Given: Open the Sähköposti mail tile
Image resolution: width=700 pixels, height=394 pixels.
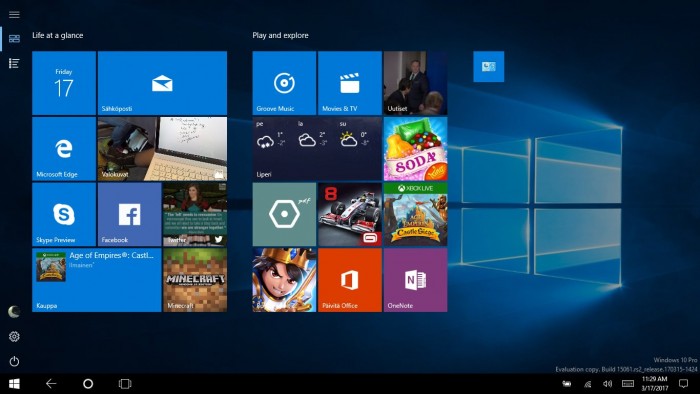Looking at the screenshot, I should click(162, 83).
